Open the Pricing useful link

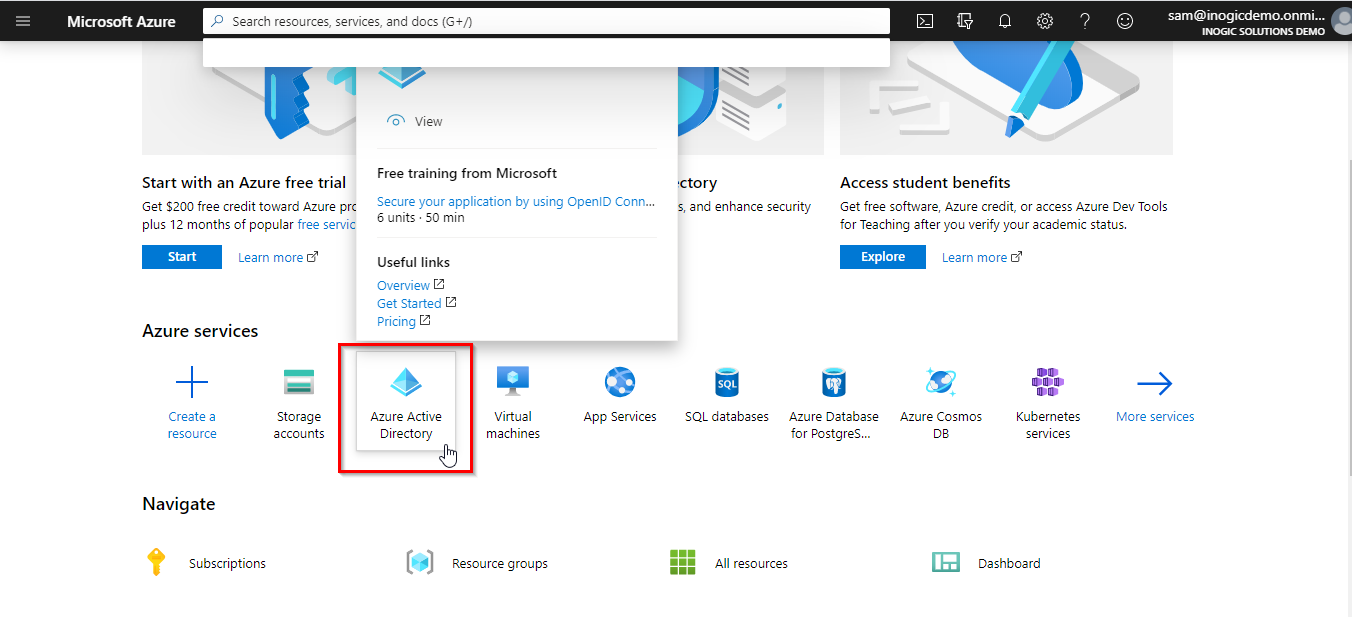[x=403, y=321]
